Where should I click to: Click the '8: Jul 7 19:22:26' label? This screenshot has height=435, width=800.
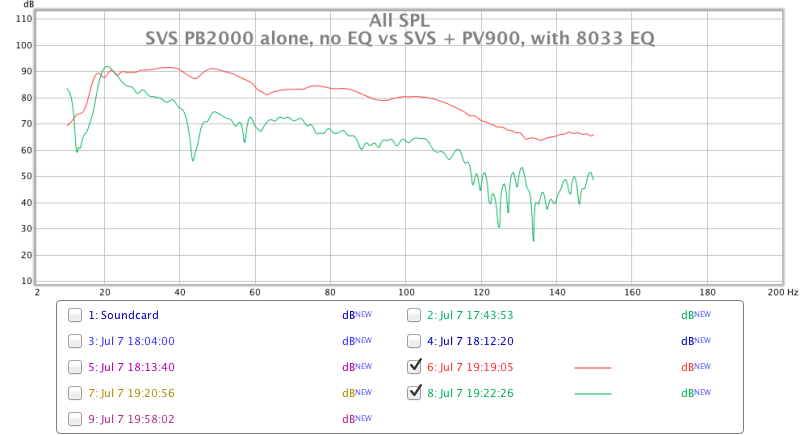[x=470, y=393]
